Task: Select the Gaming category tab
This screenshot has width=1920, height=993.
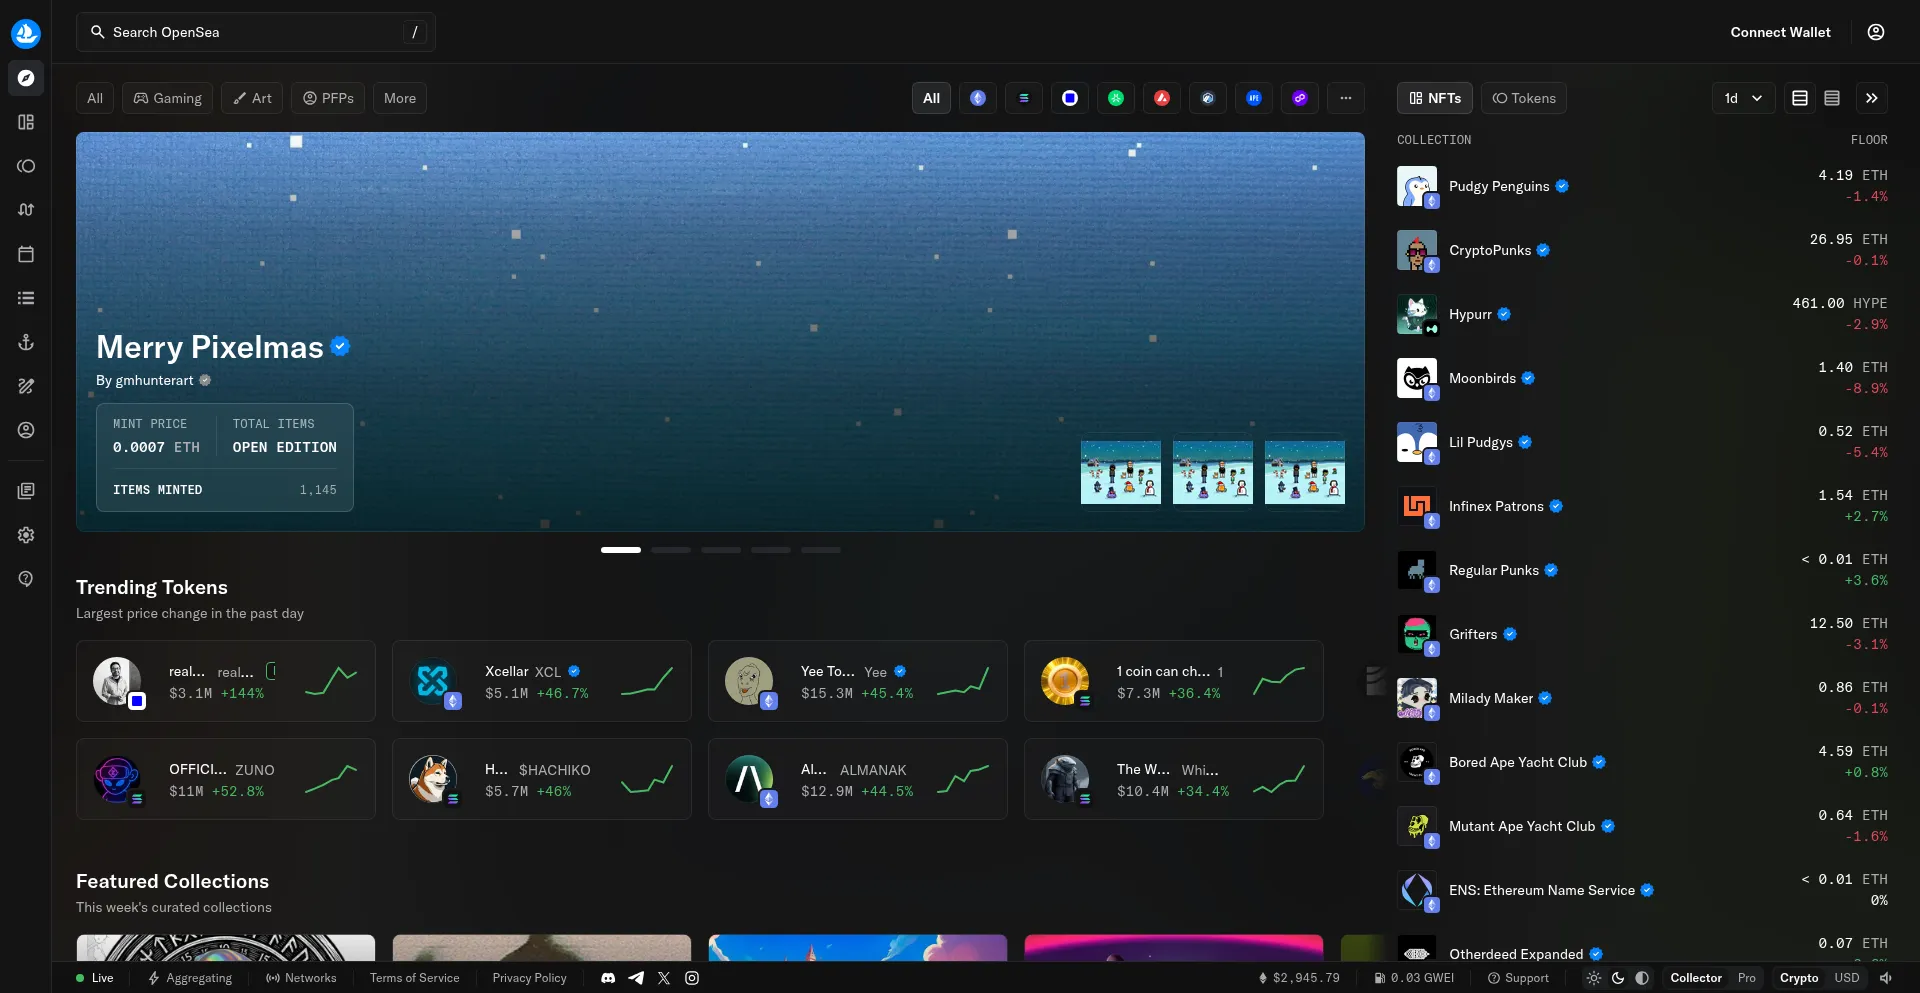Action: pos(168,98)
